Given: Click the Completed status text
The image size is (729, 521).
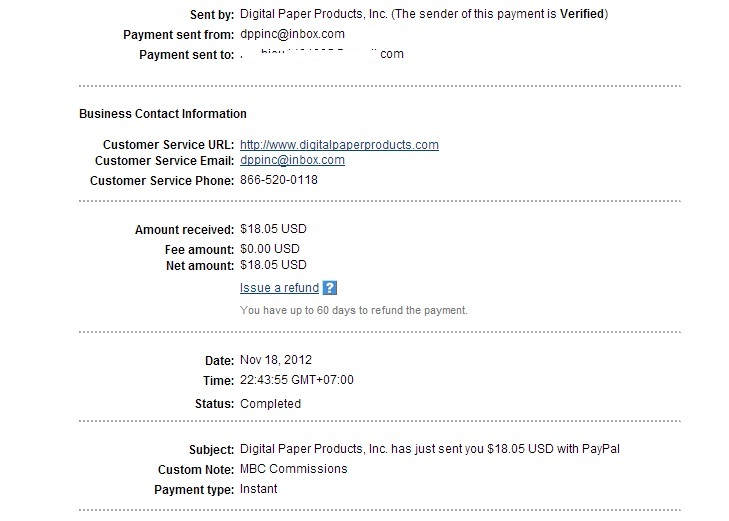Looking at the screenshot, I should (270, 404).
